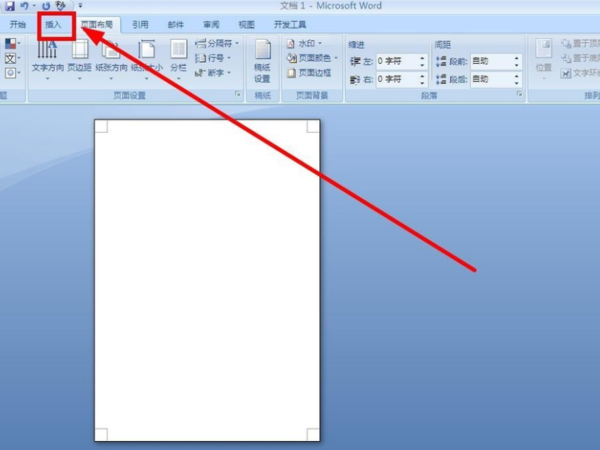The image size is (600, 450).
Task: Click the 位置 position button
Action: [543, 59]
